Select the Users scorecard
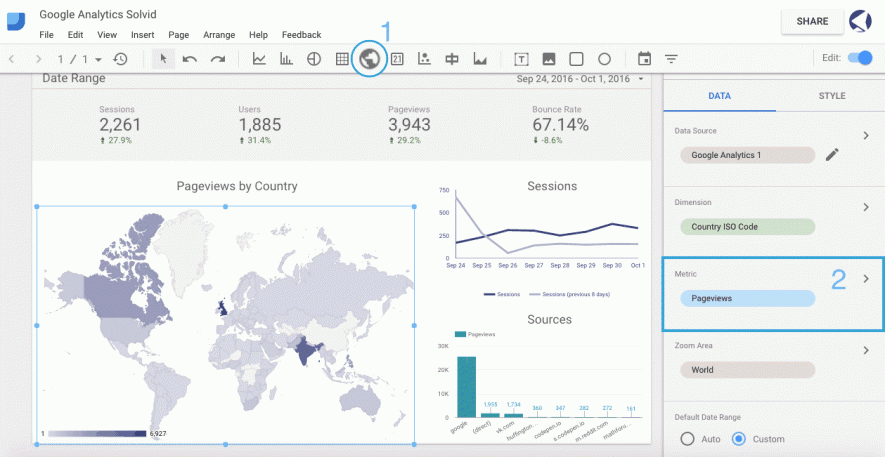885x457 pixels. 259,125
